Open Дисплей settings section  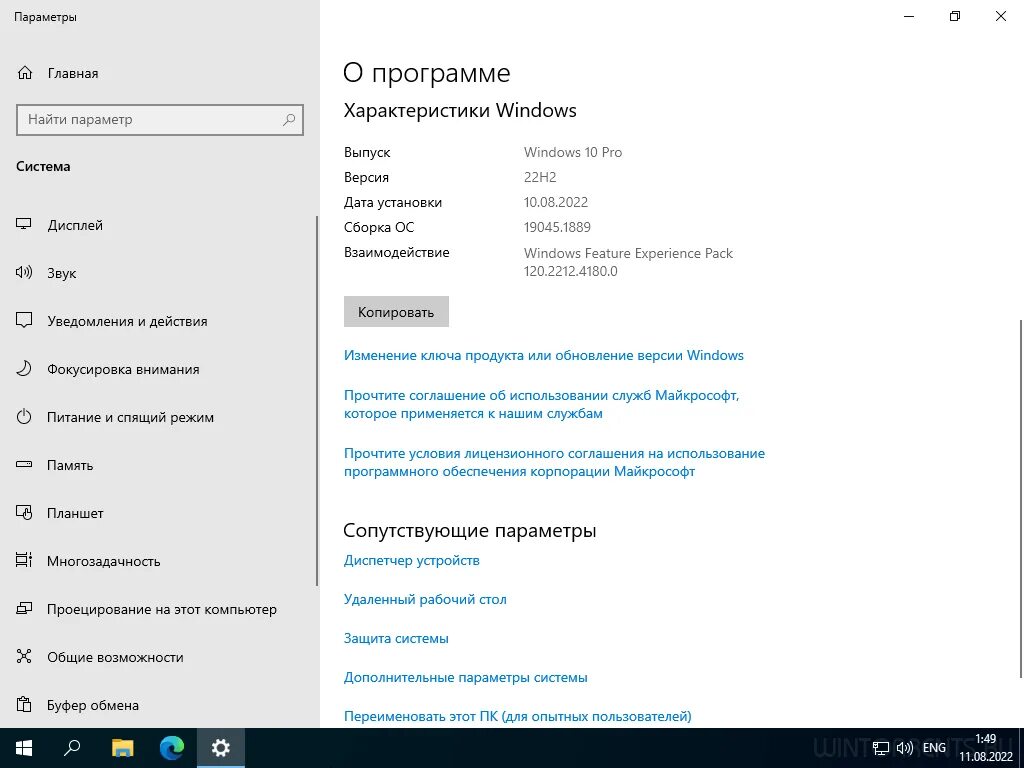(x=75, y=225)
